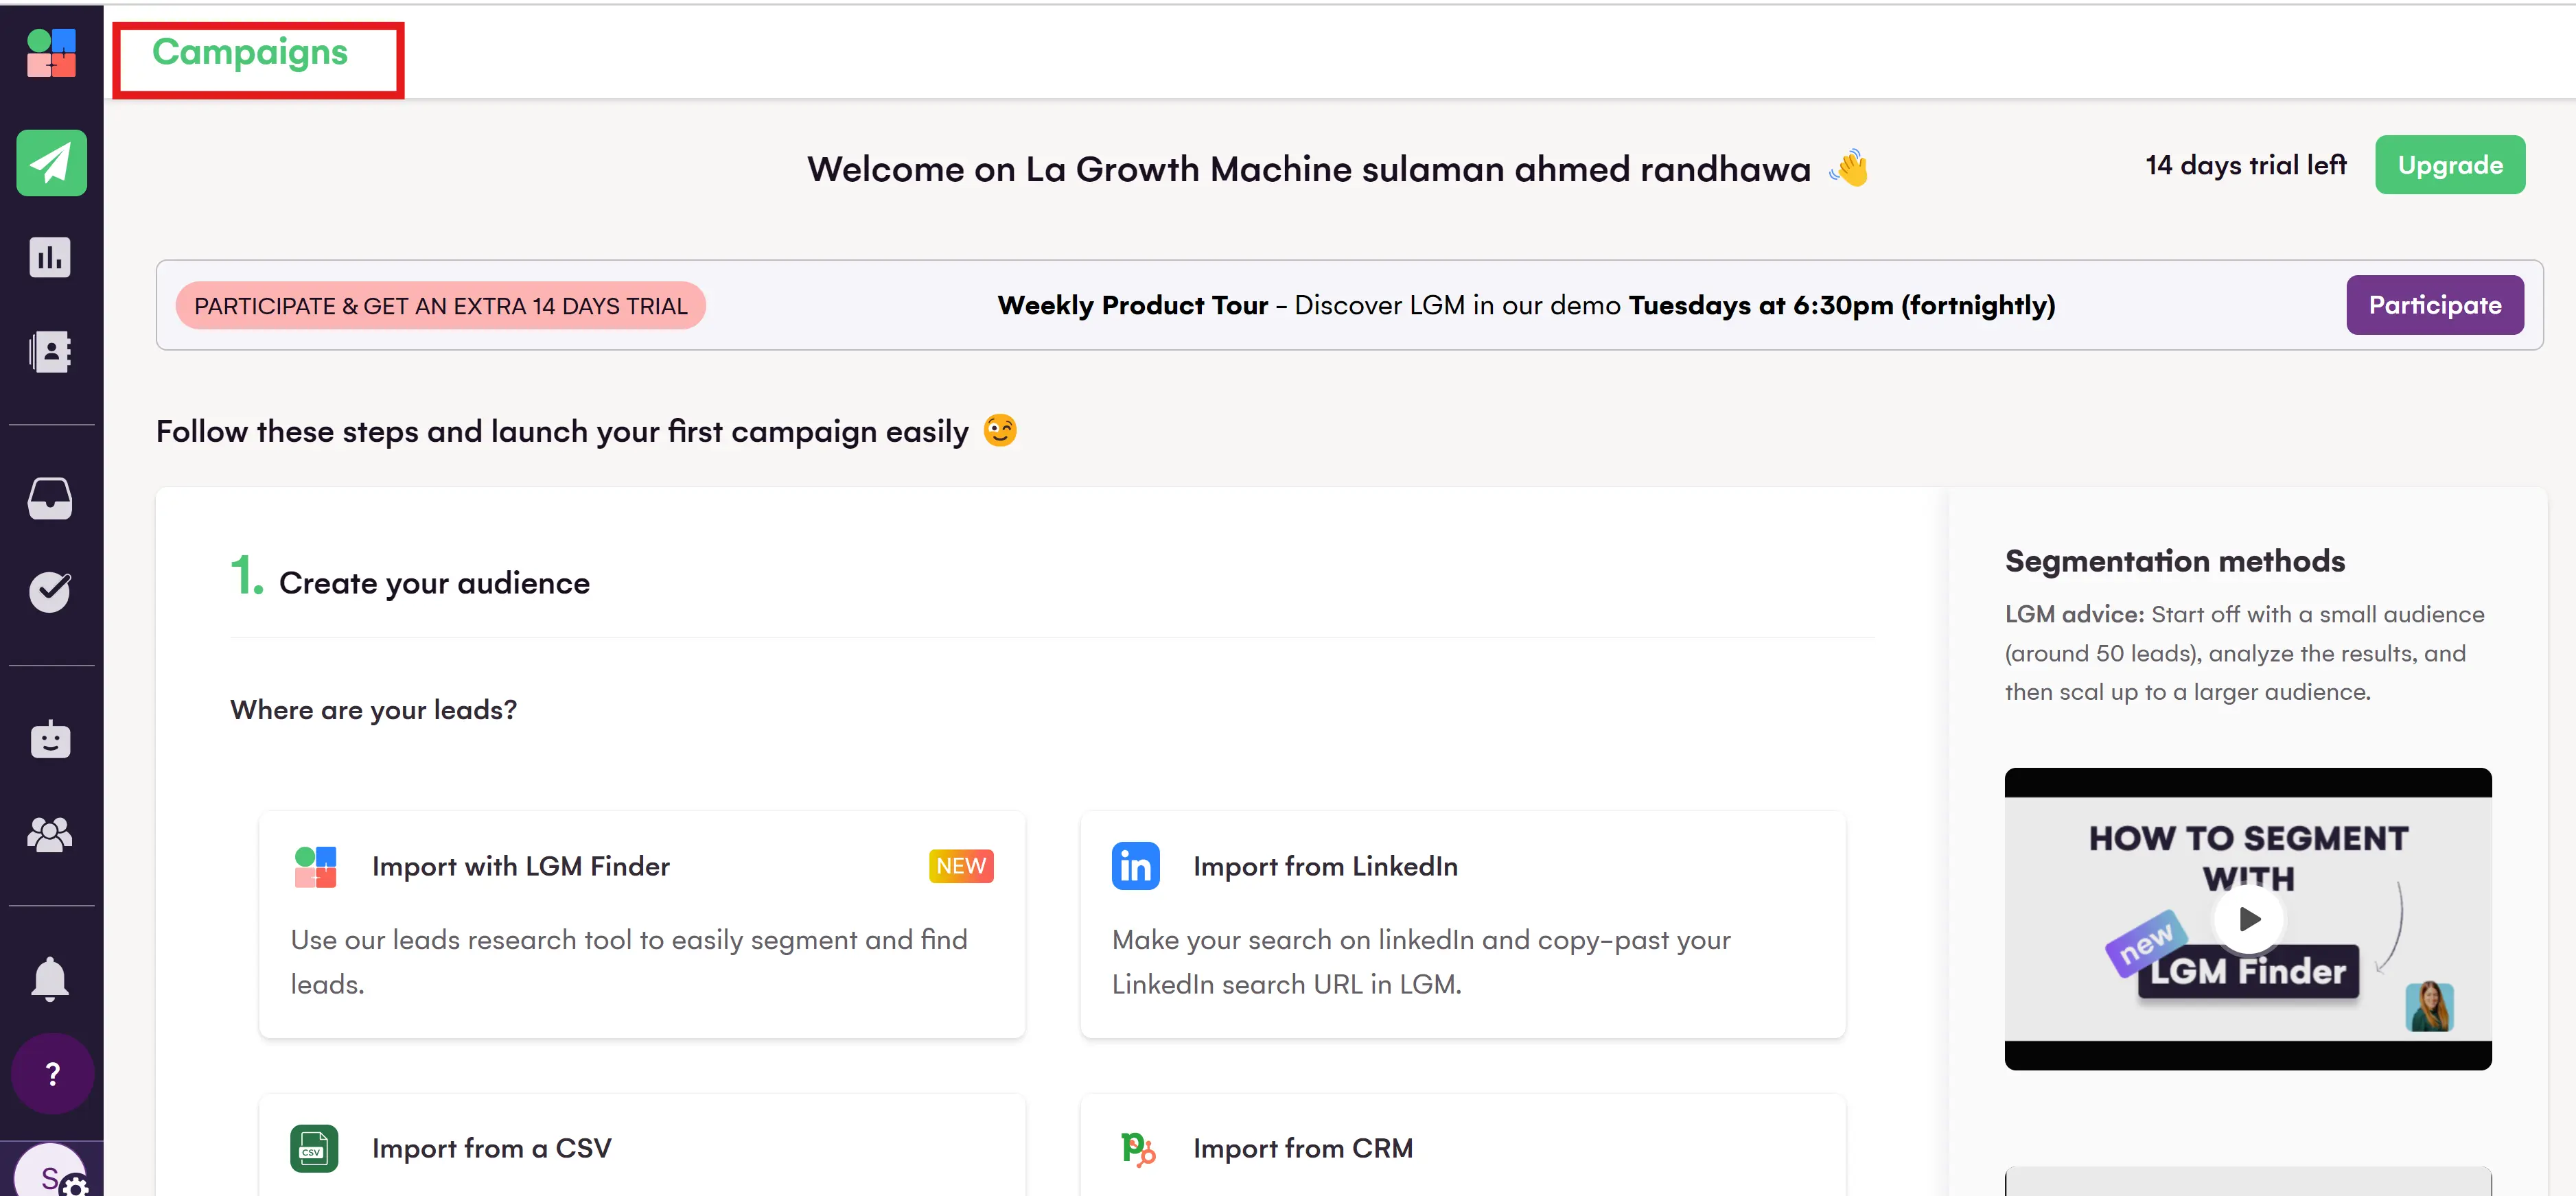Open the team members group icon

(x=50, y=834)
